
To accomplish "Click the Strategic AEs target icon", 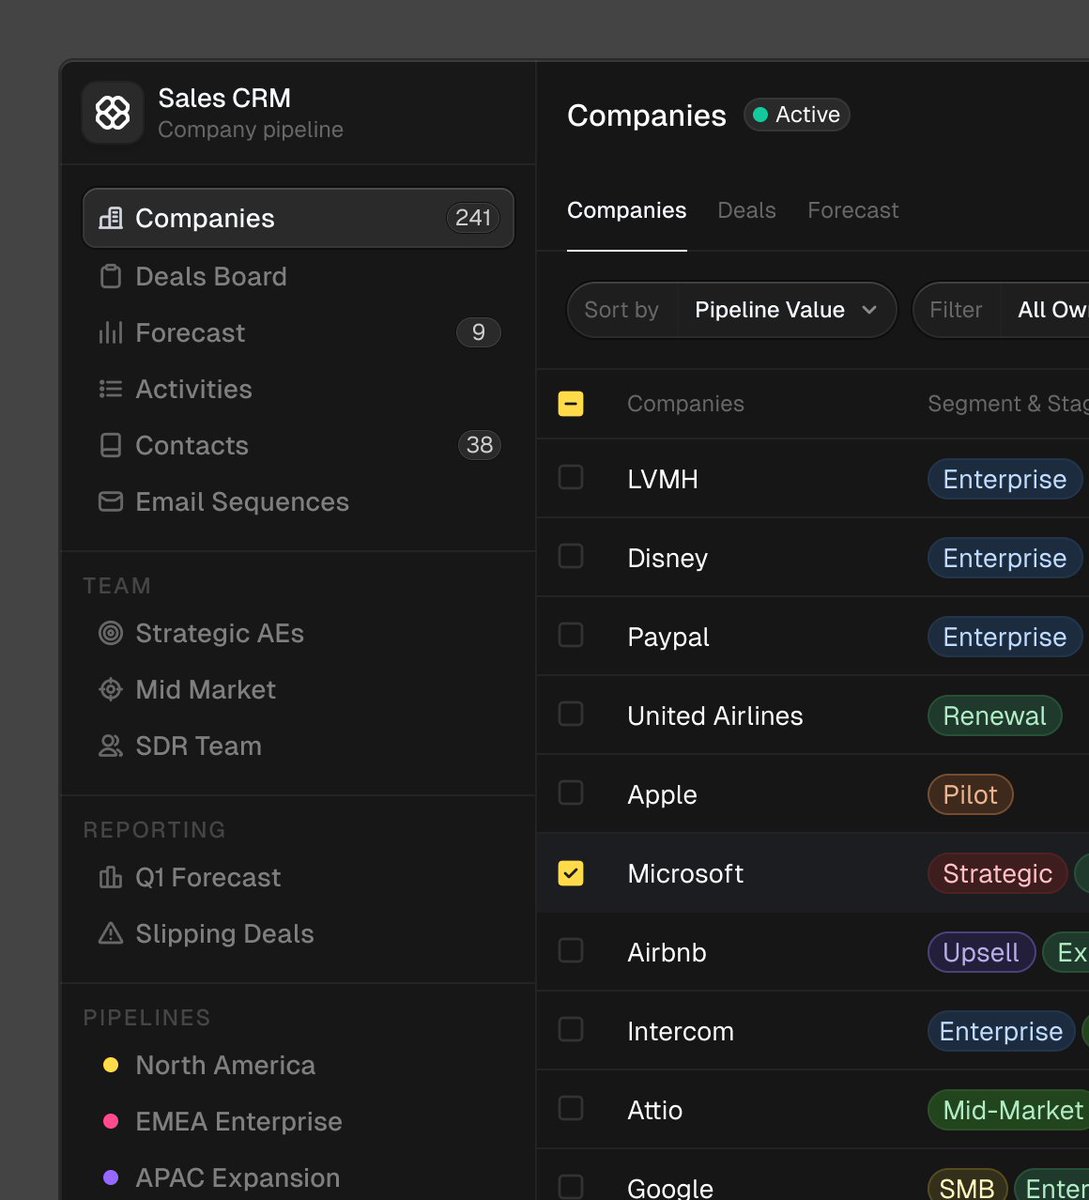I will (x=111, y=633).
